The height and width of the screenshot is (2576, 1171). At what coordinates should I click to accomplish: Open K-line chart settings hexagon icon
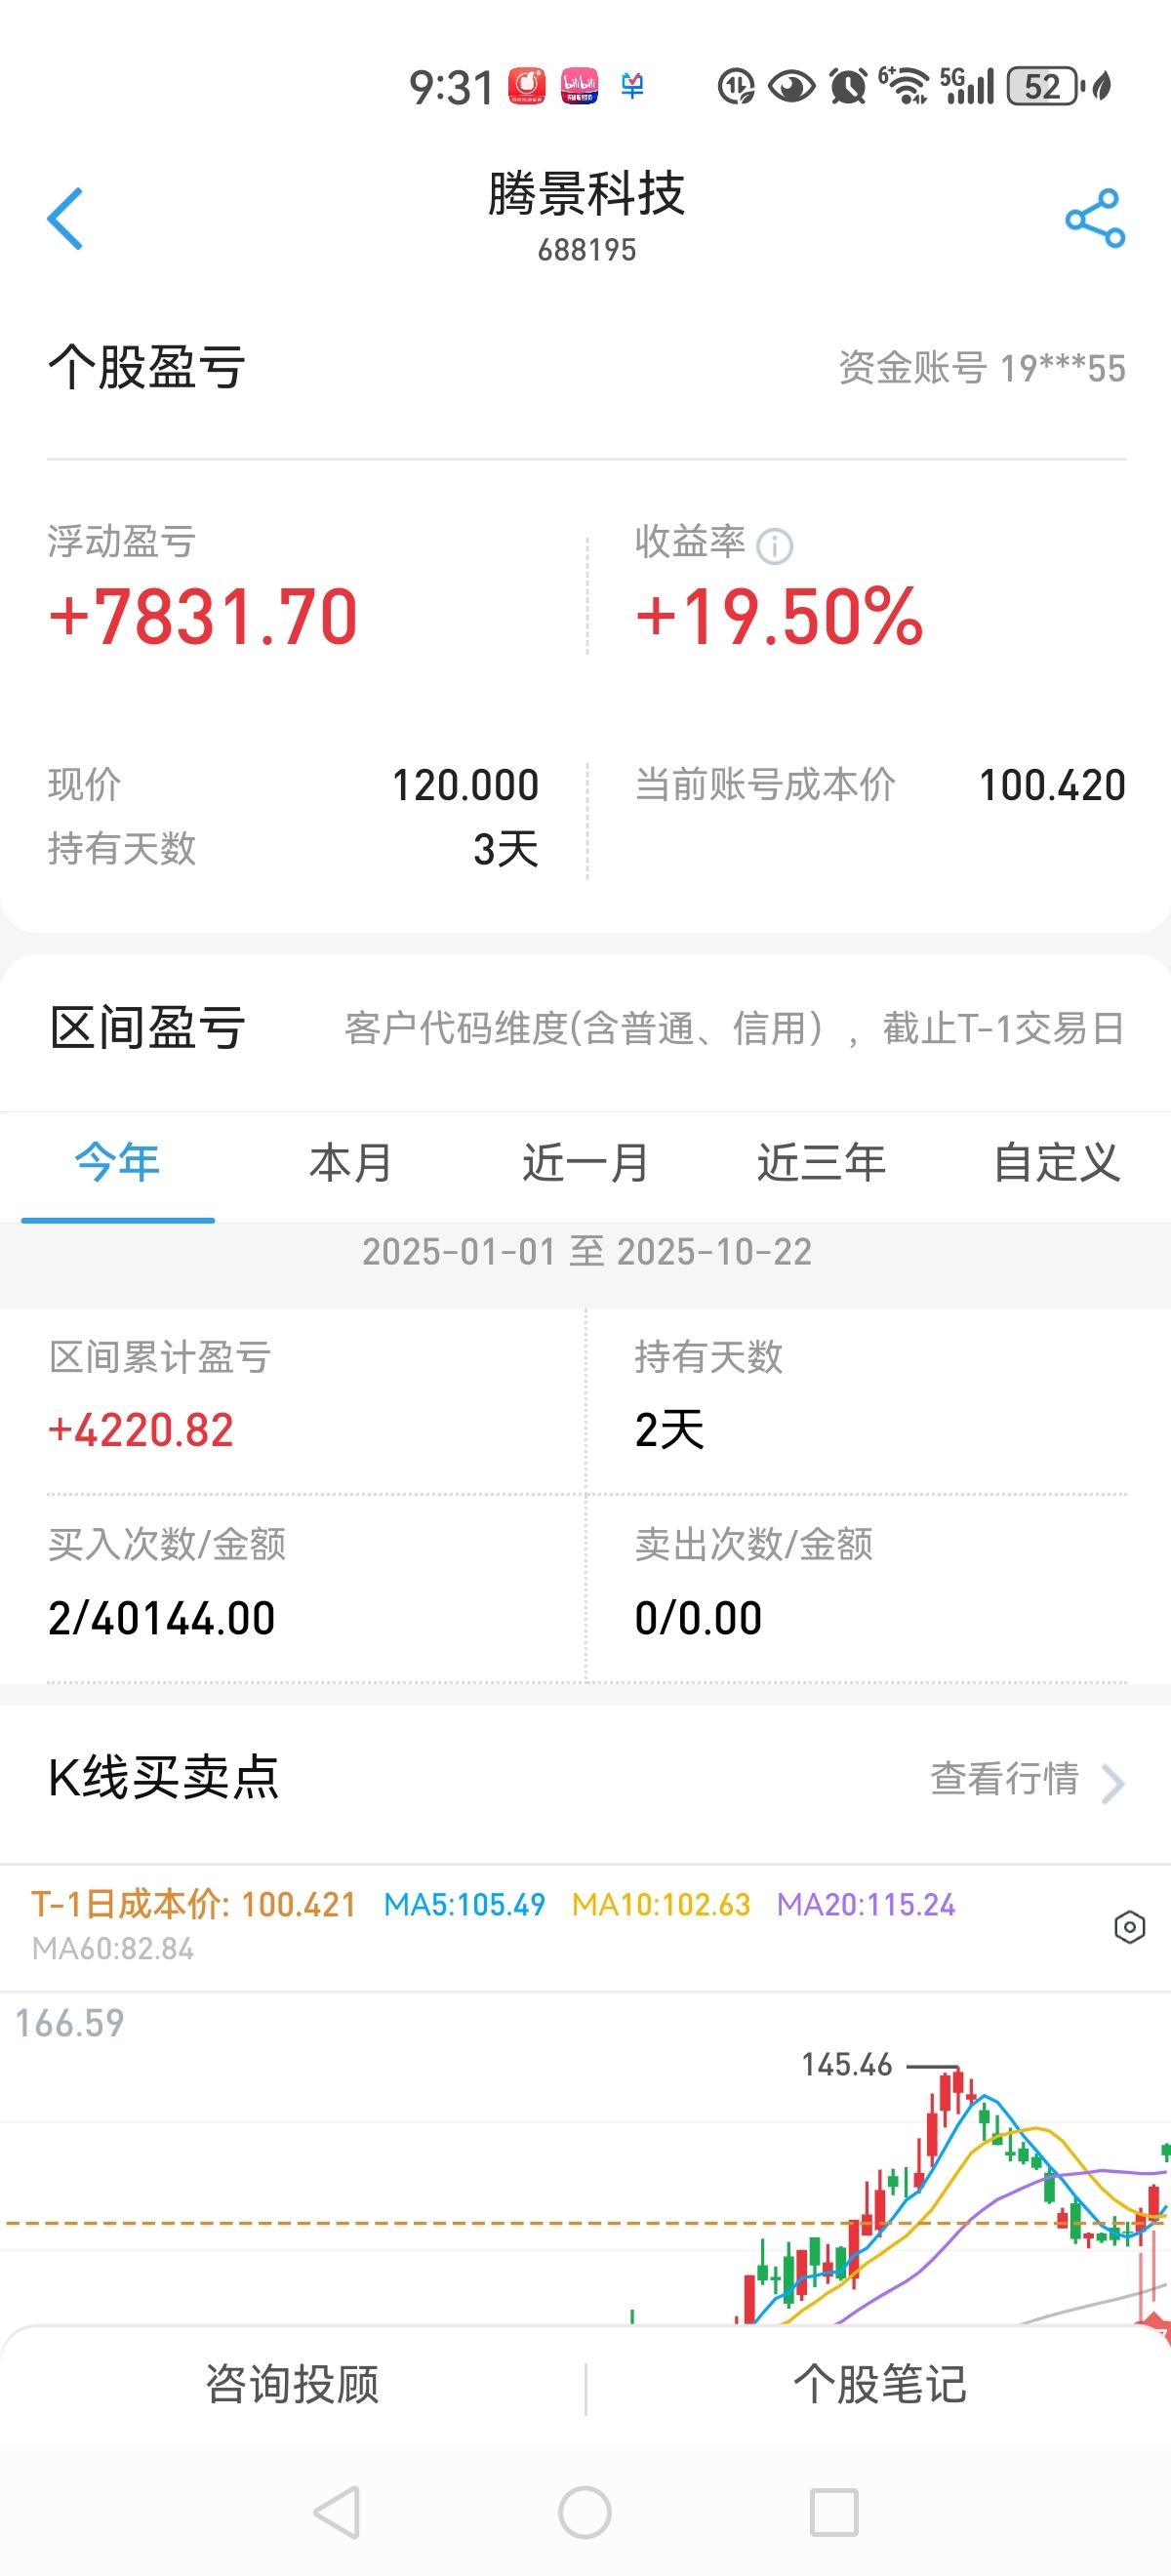click(x=1129, y=1926)
